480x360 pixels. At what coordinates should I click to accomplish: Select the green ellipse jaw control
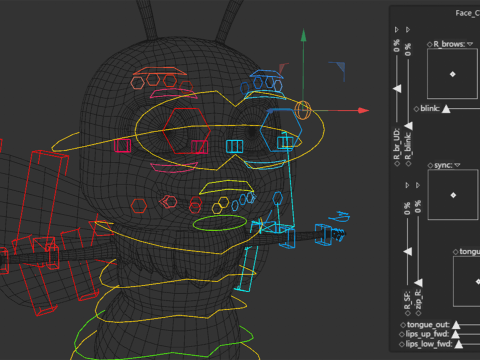click(220, 223)
